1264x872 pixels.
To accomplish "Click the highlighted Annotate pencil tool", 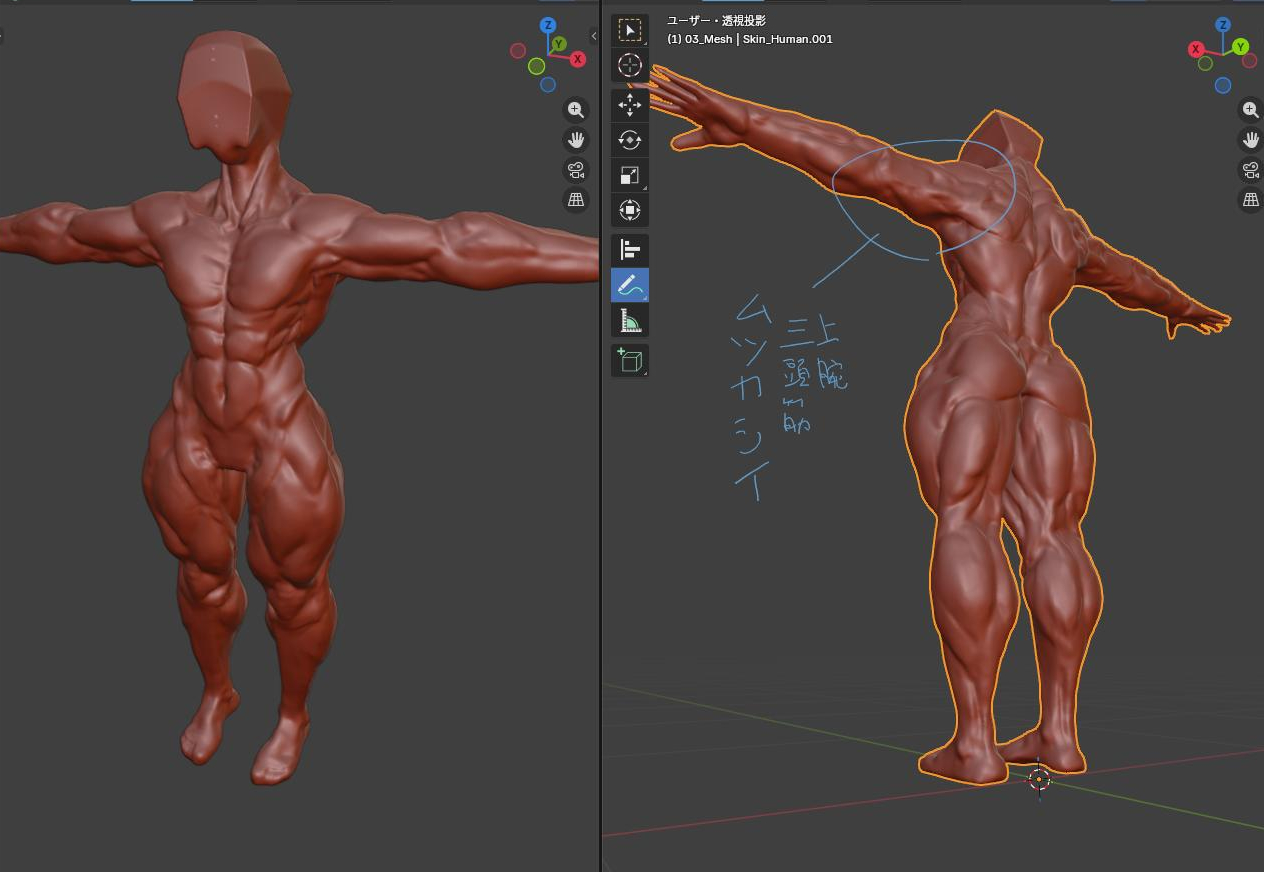I will point(629,285).
